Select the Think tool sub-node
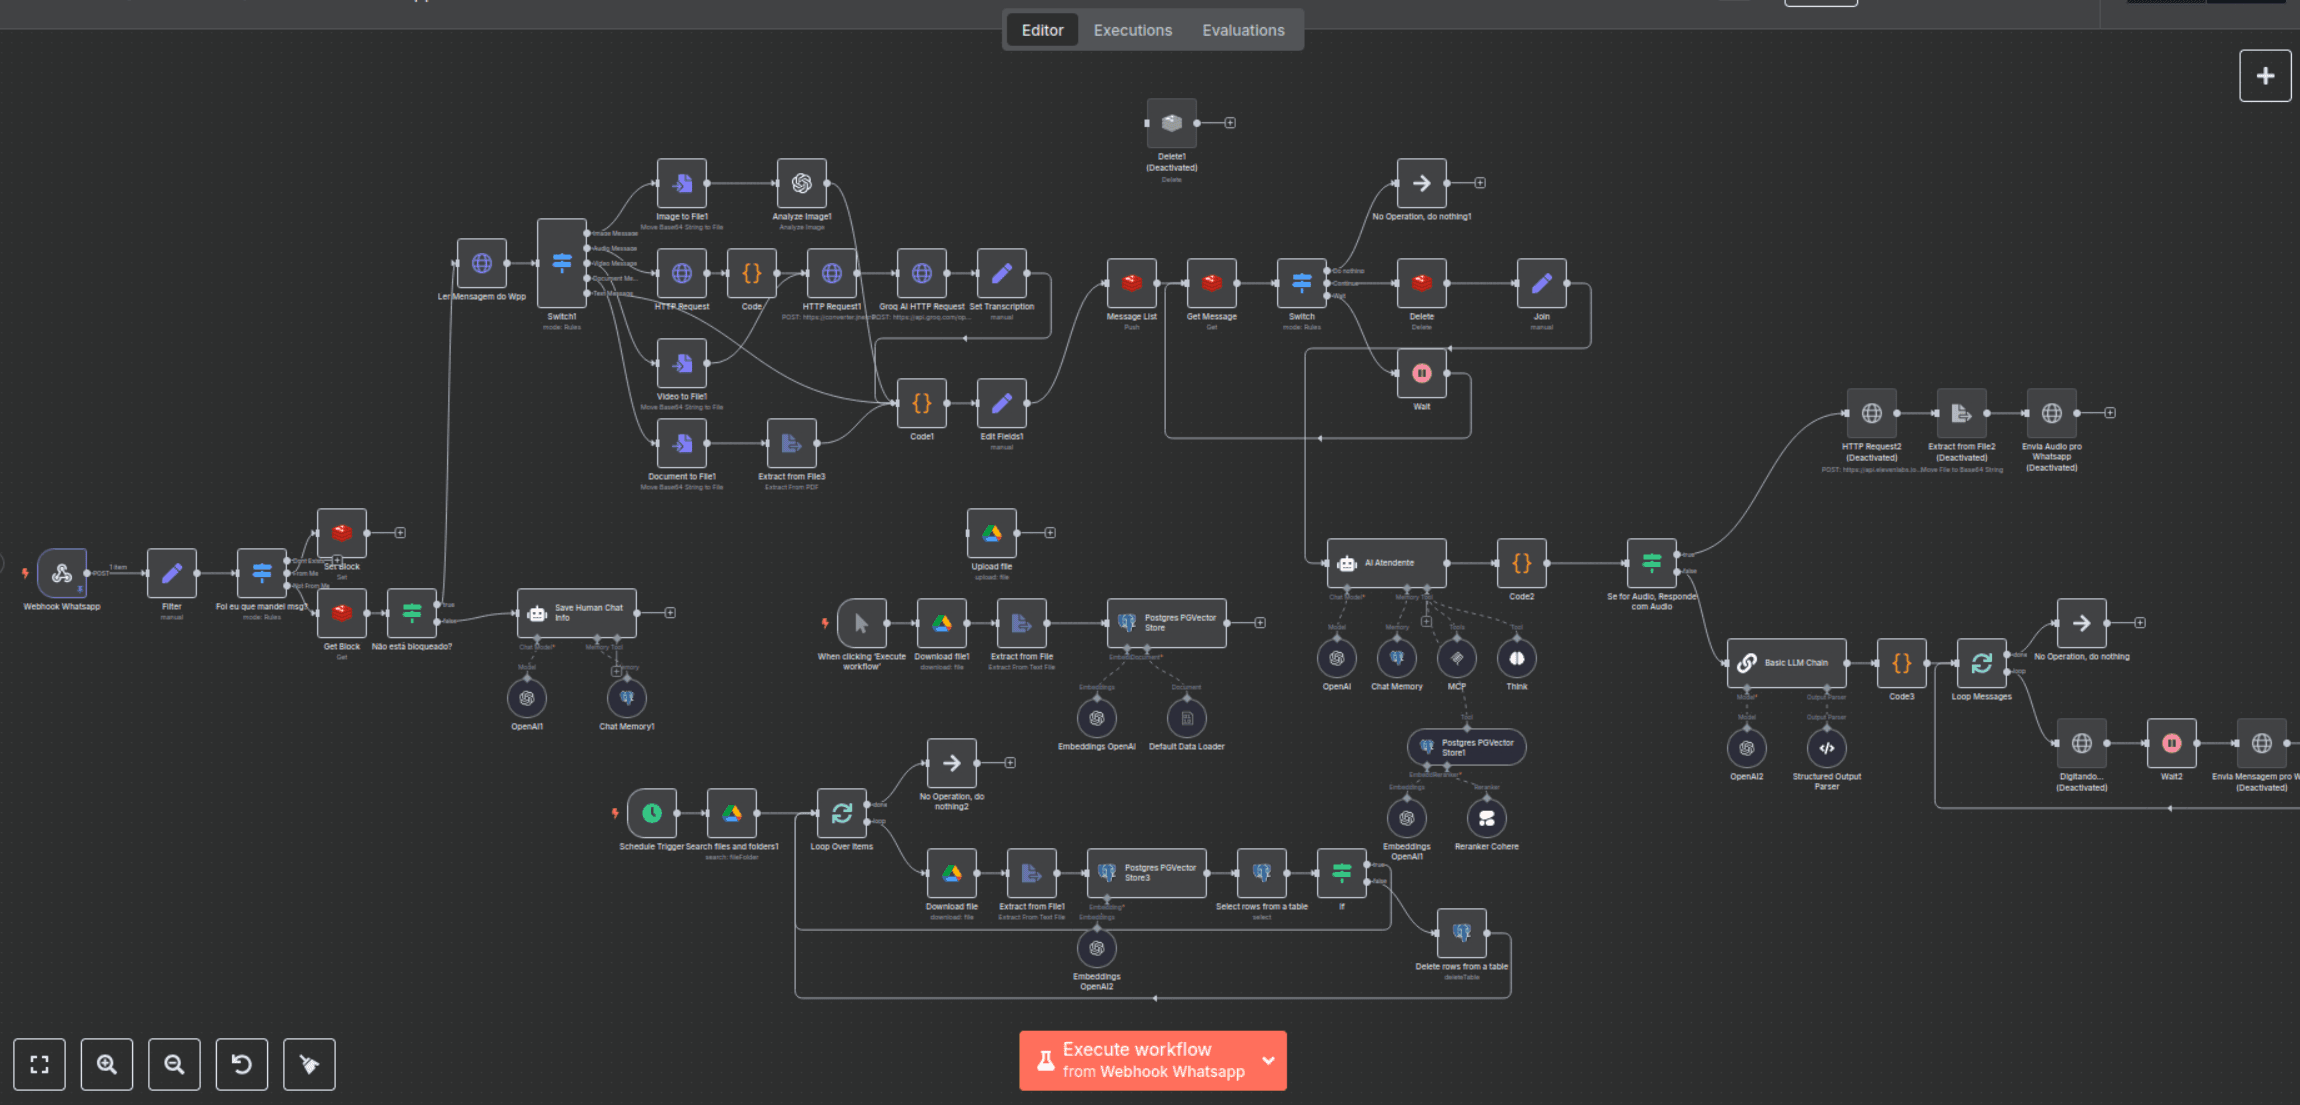The image size is (2300, 1105). [x=1517, y=658]
